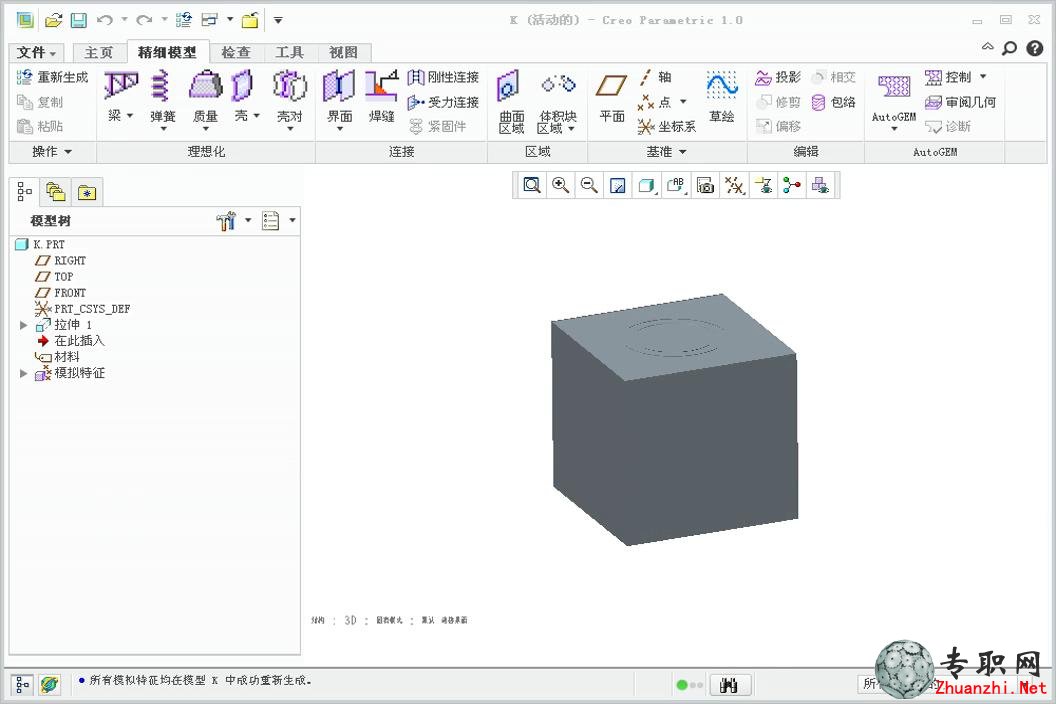Open the 点 (Point) dropdown arrow
Viewport: 1056px width, 704px height.
(683, 102)
